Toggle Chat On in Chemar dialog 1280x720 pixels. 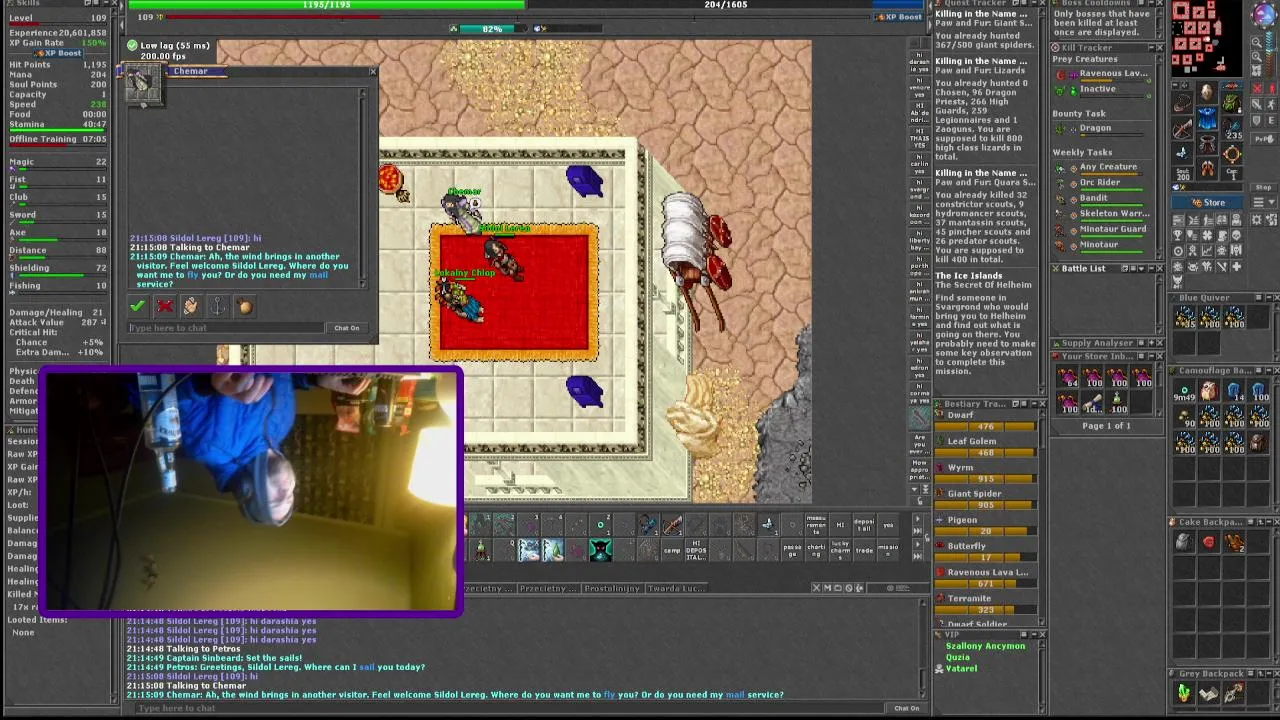[x=347, y=328]
